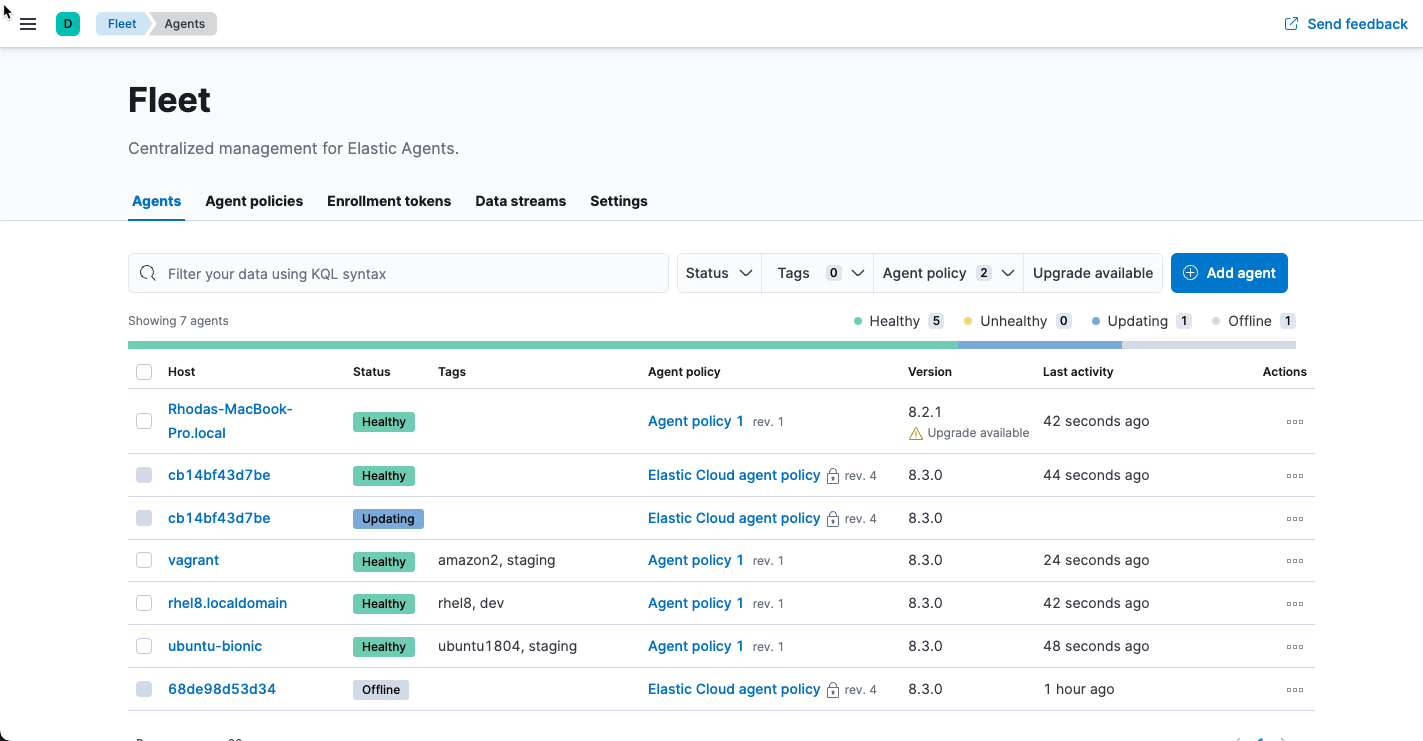Screen dimensions: 1423x741
Task: Open actions menu for Rhodas-MacBook-Pro.local
Action: [1295, 421]
